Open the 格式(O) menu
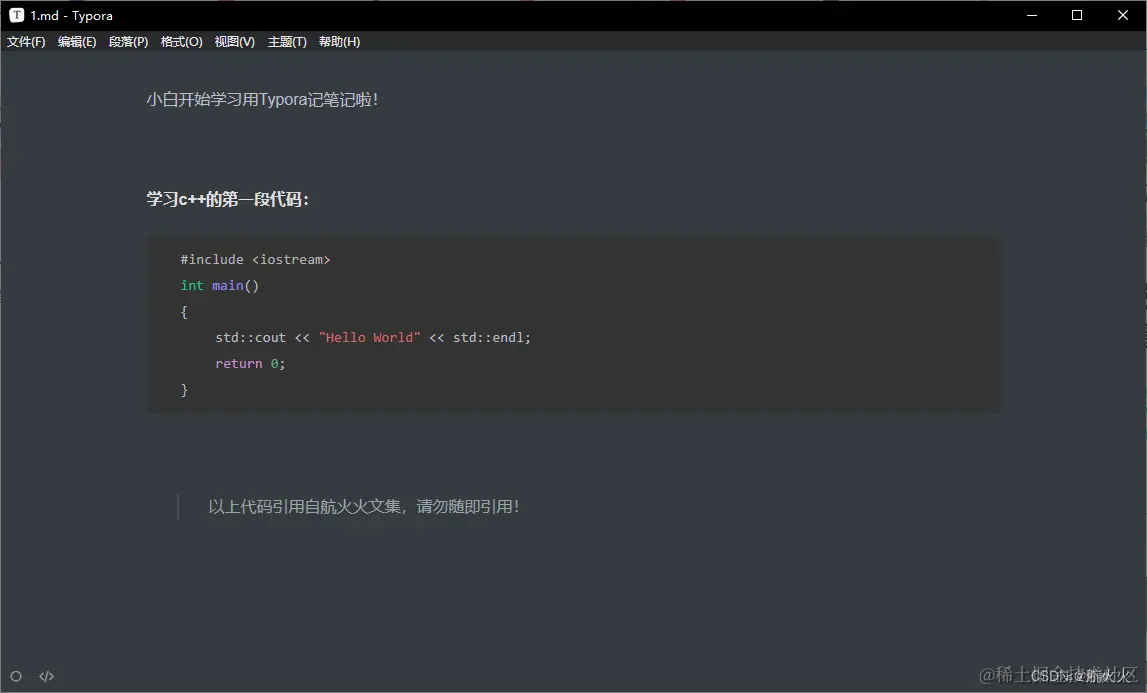 [x=181, y=42]
